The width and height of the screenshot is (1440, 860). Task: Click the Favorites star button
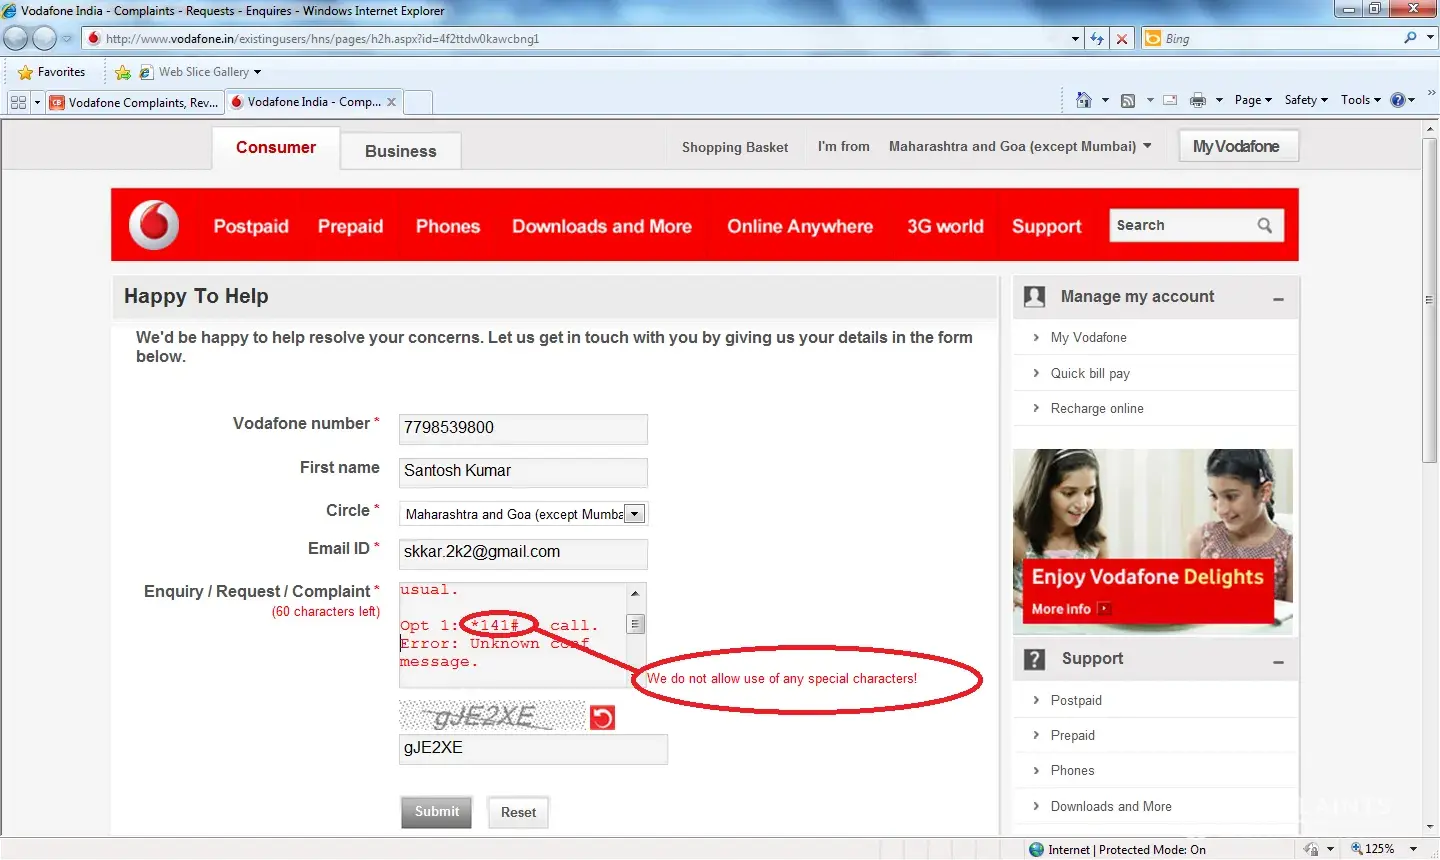click(52, 72)
